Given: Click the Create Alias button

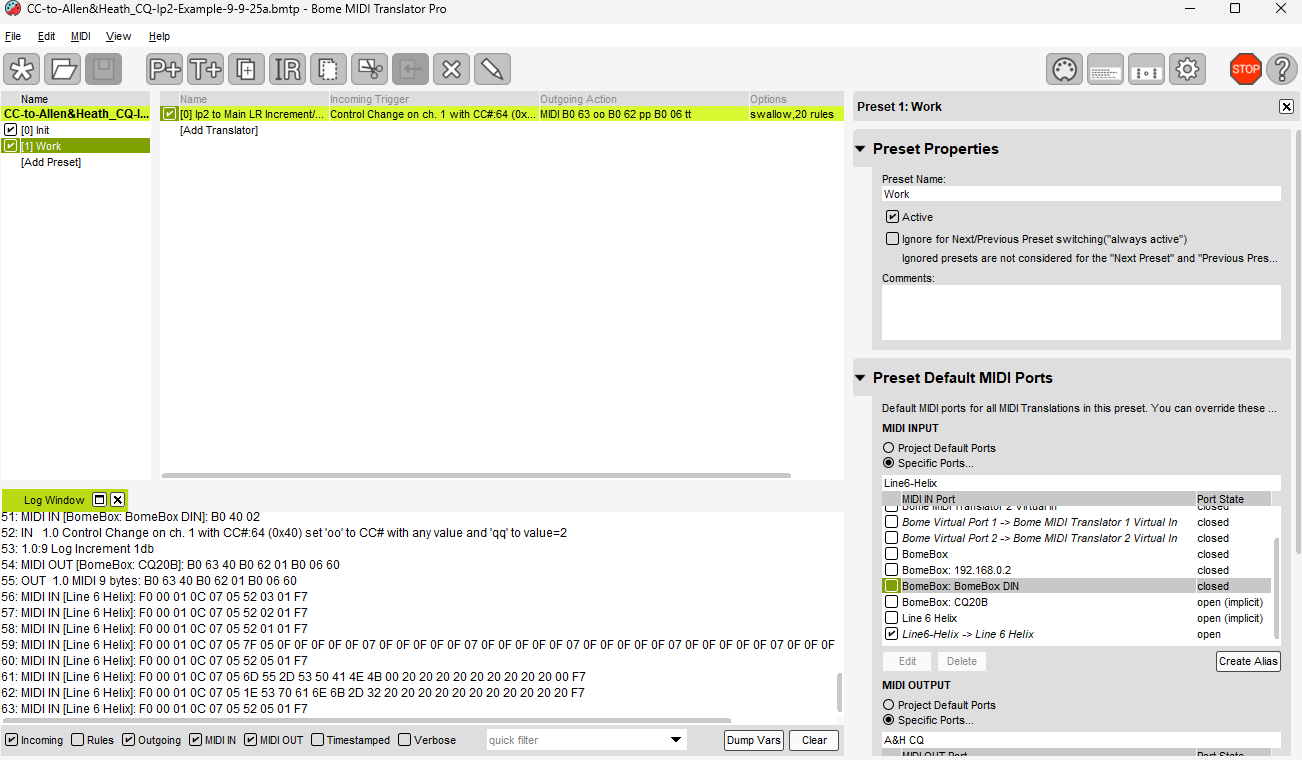Looking at the screenshot, I should pyautogui.click(x=1247, y=661).
